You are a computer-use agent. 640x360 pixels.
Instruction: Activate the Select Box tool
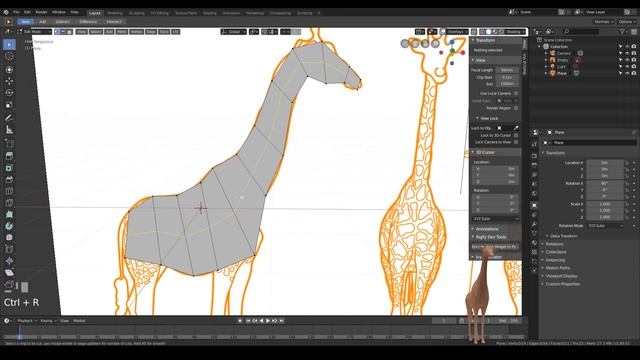(9, 44)
